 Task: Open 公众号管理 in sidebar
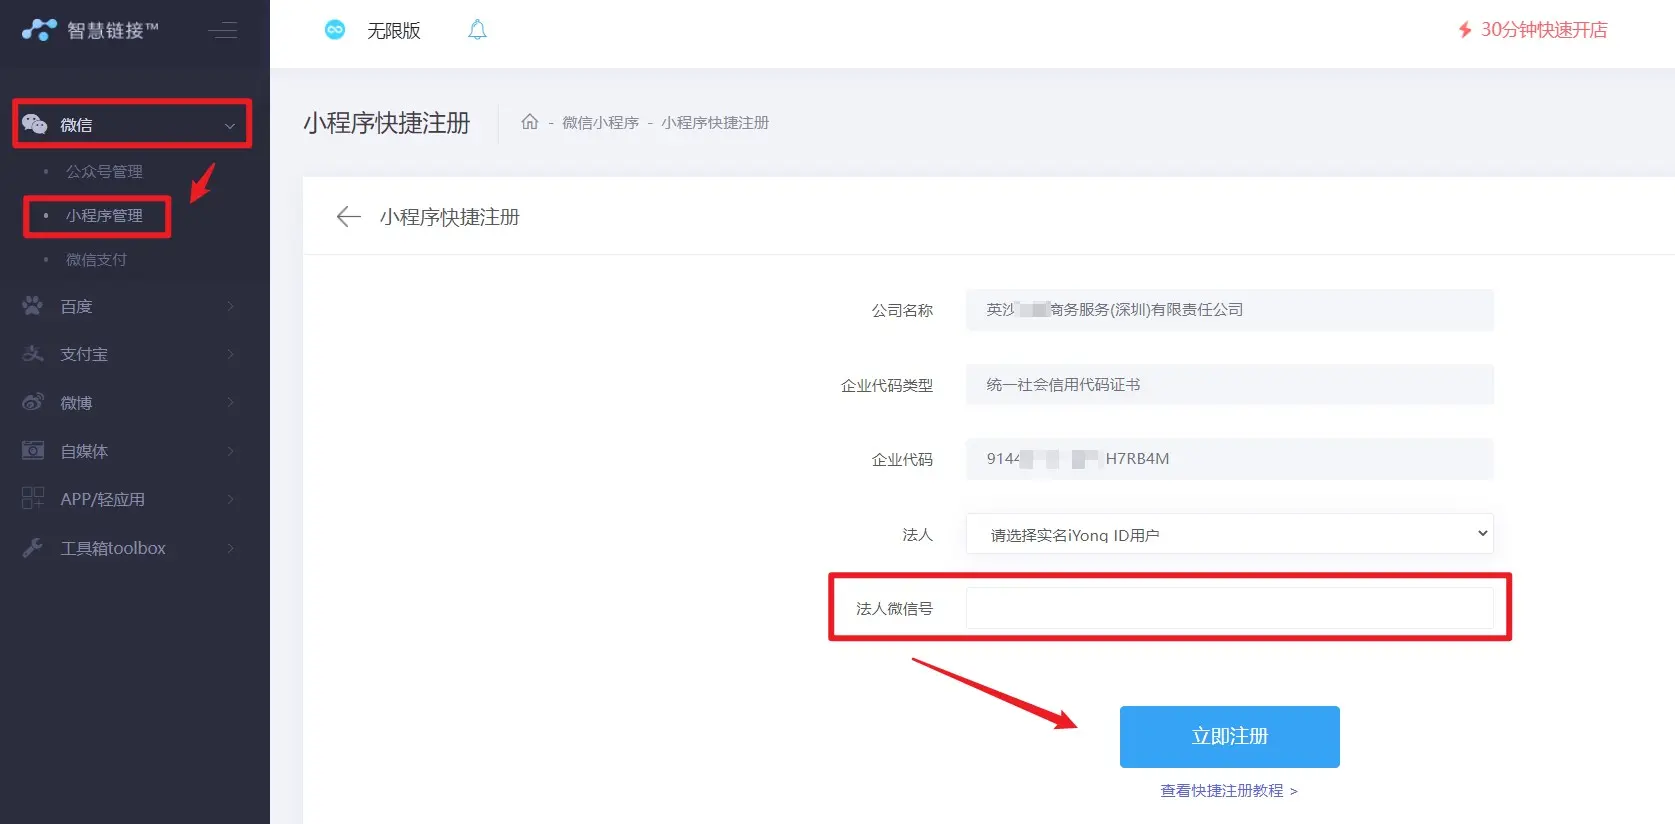tap(104, 172)
